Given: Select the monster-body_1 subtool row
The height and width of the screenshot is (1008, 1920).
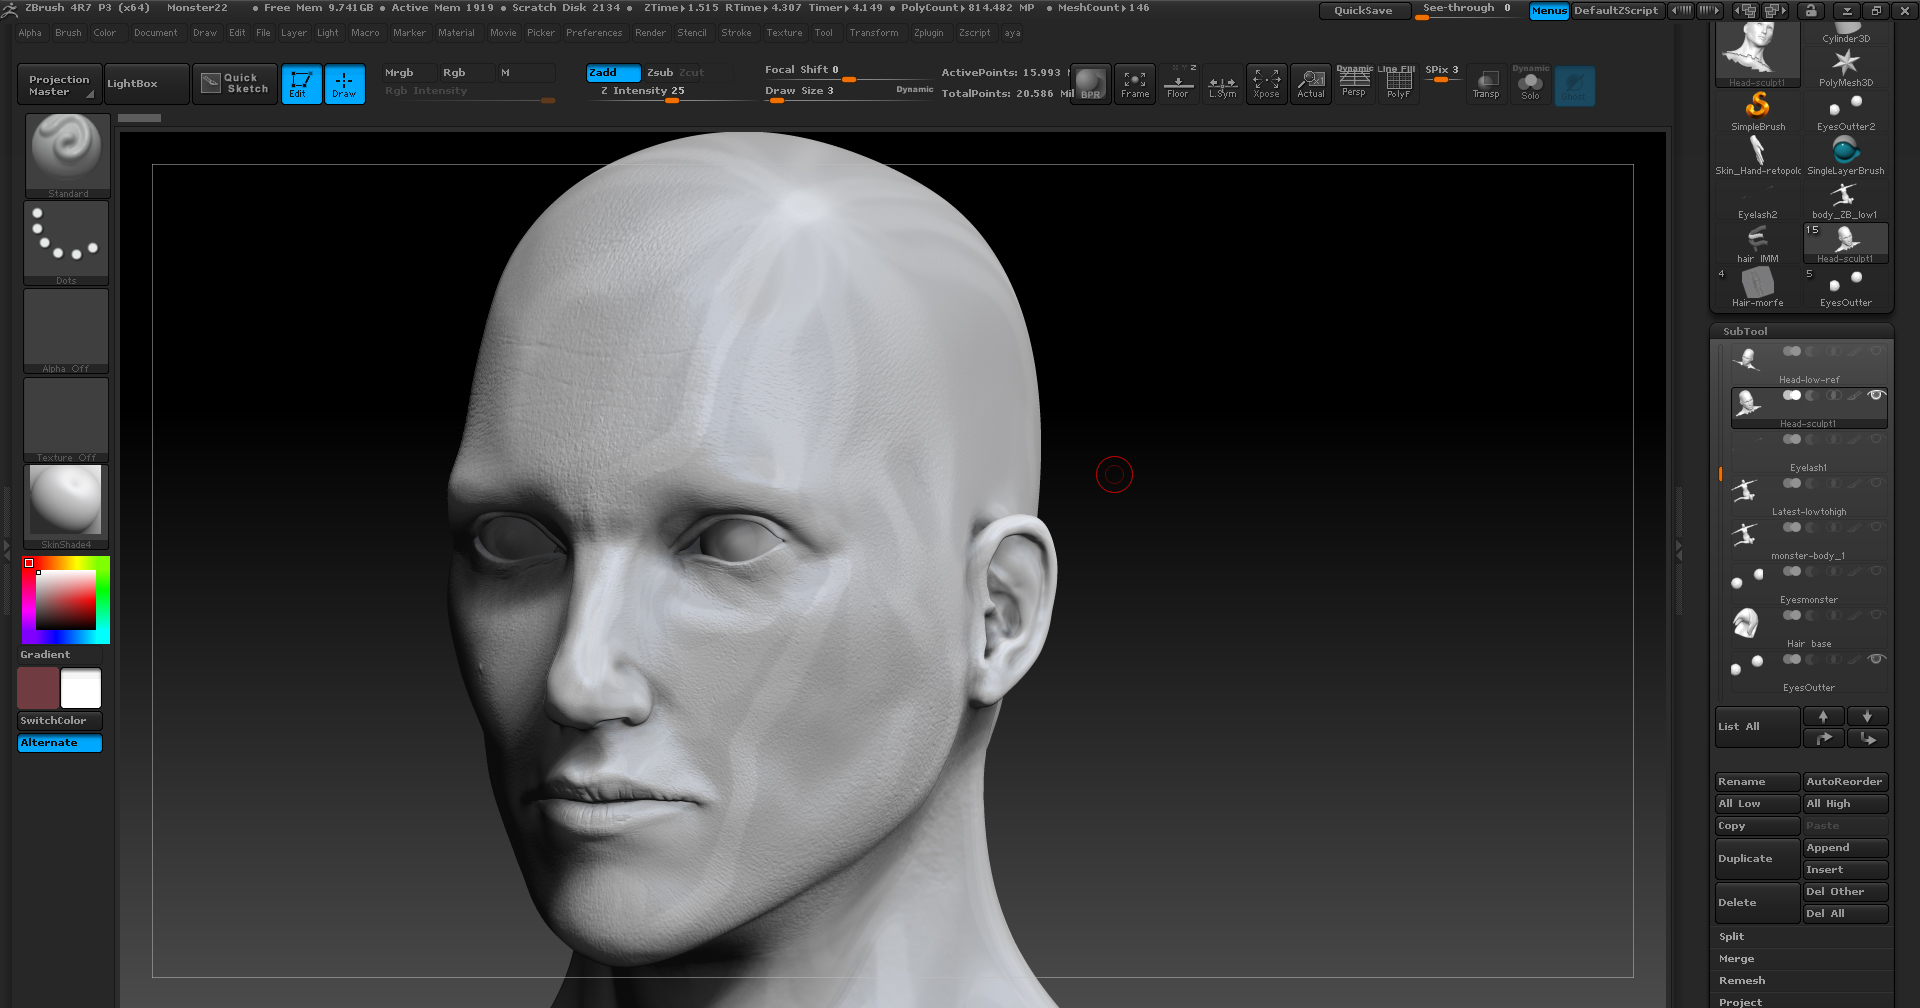Looking at the screenshot, I should pos(1809,541).
